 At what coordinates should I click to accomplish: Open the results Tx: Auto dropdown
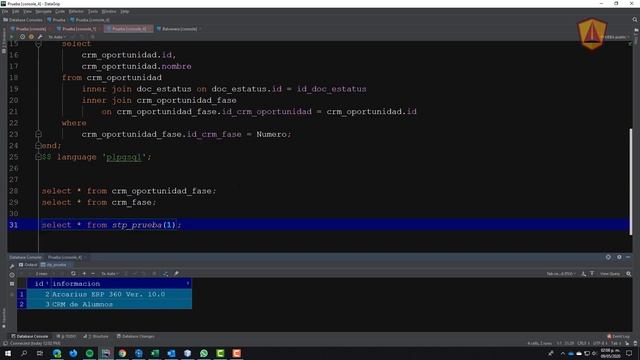pos(109,274)
